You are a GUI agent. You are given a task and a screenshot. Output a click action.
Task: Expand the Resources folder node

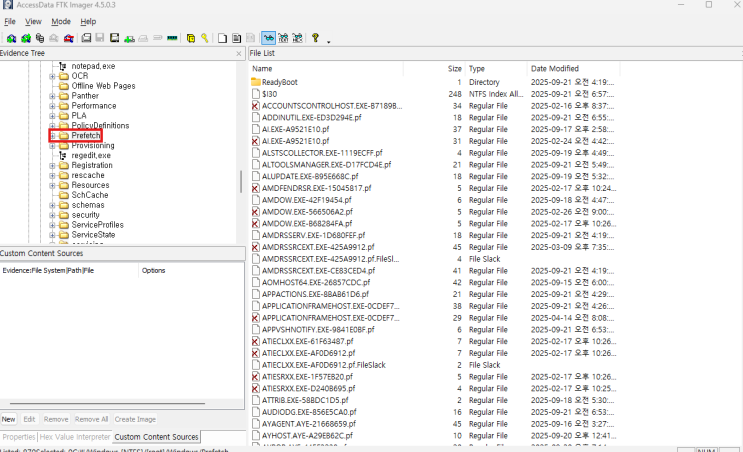(52, 186)
